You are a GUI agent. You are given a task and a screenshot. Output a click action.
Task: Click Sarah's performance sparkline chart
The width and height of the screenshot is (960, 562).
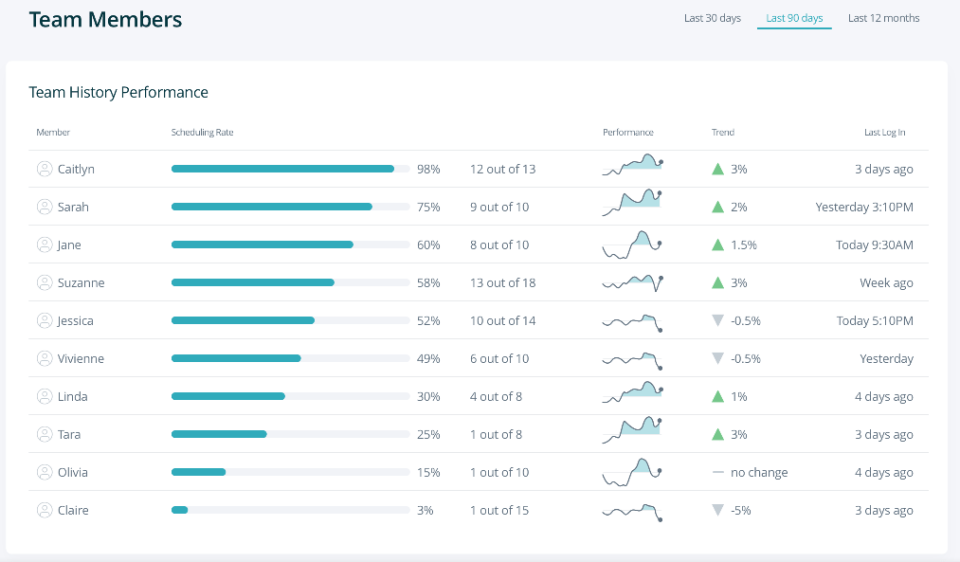(632, 204)
